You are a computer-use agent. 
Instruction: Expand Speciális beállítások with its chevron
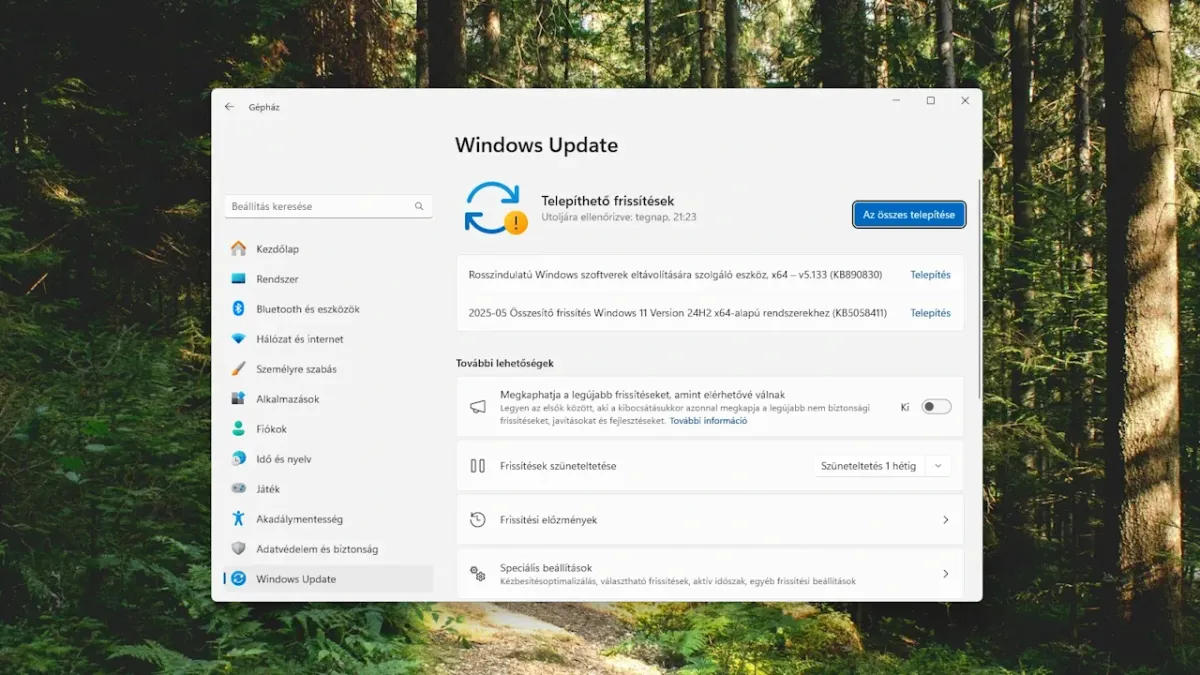click(x=945, y=574)
